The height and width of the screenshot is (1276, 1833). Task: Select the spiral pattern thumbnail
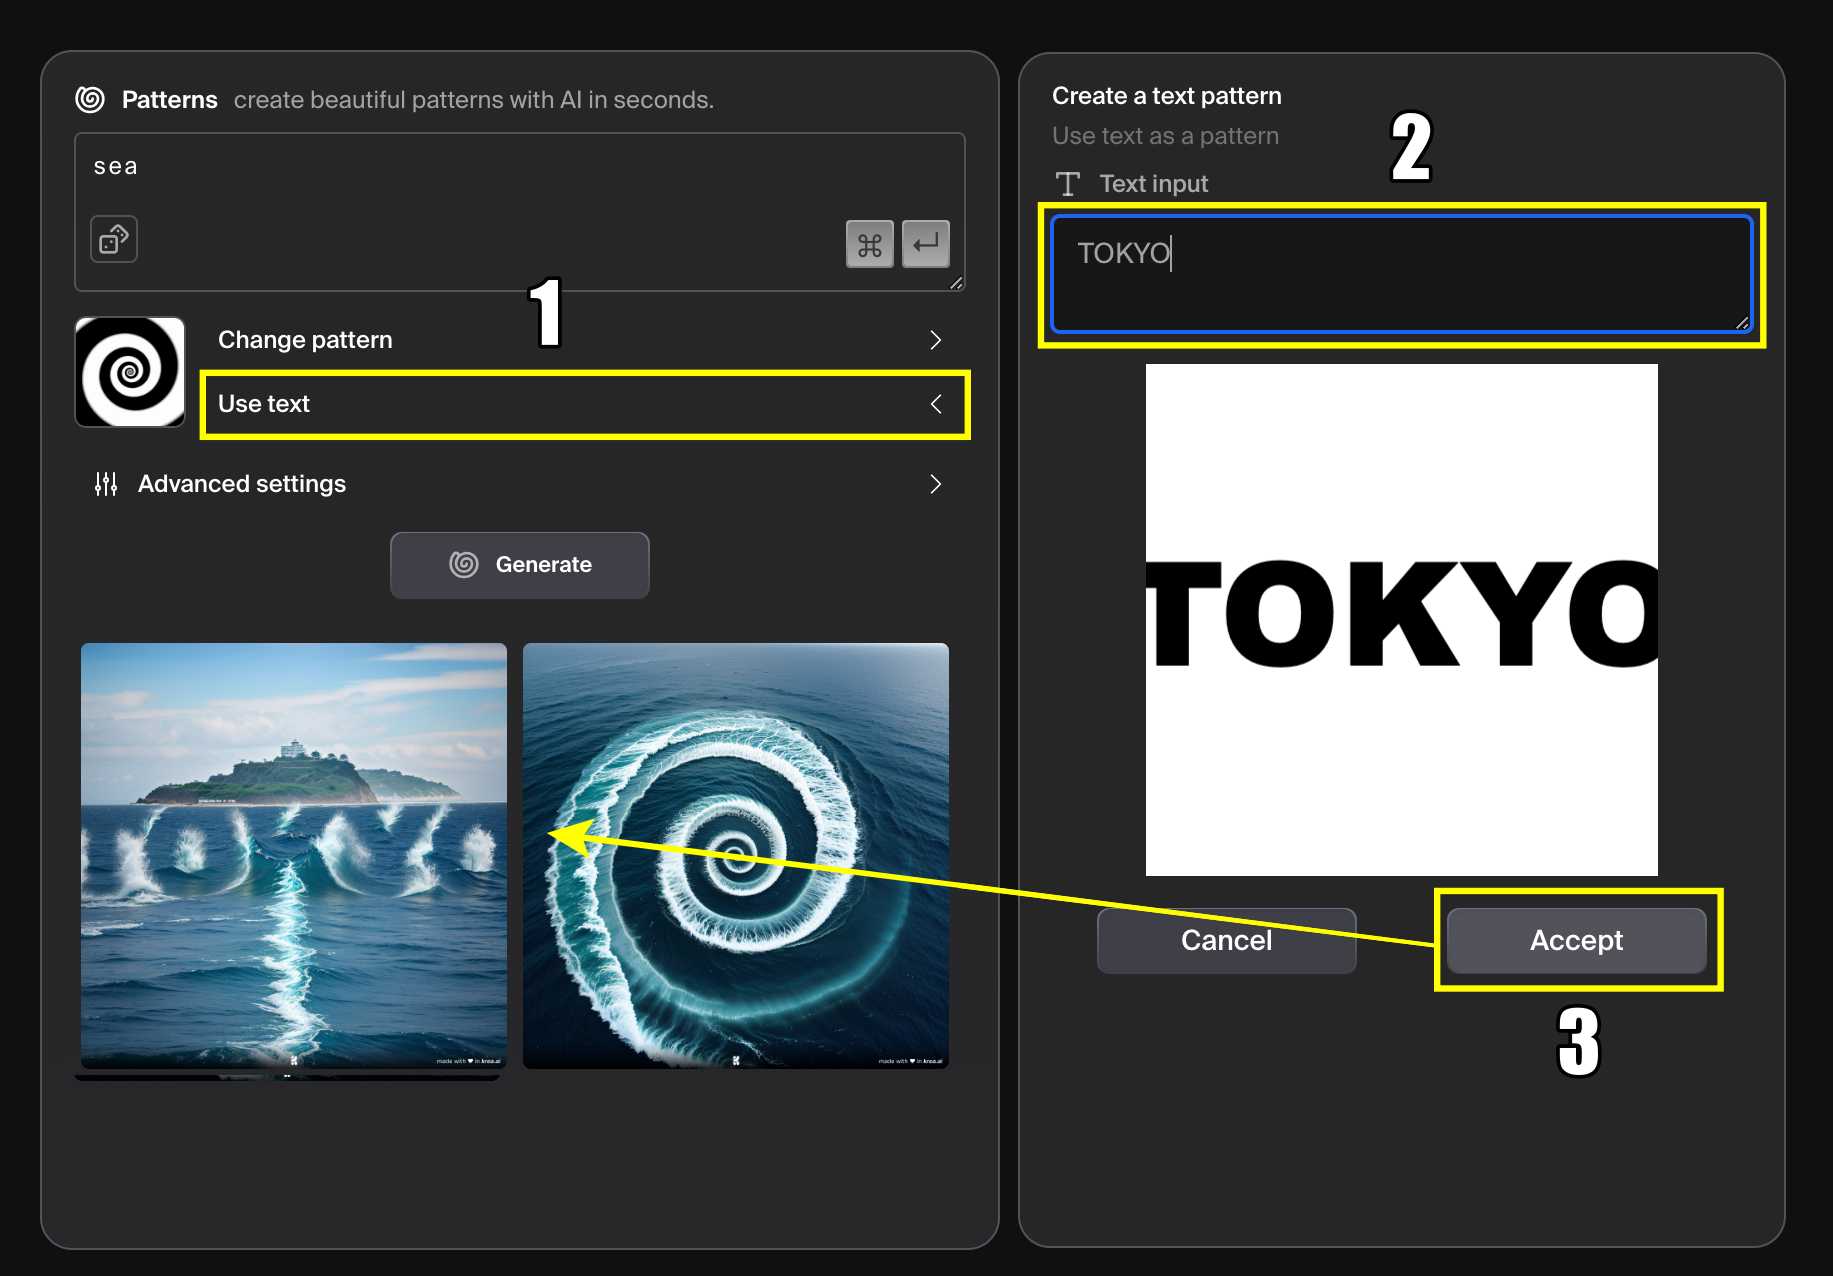130,372
